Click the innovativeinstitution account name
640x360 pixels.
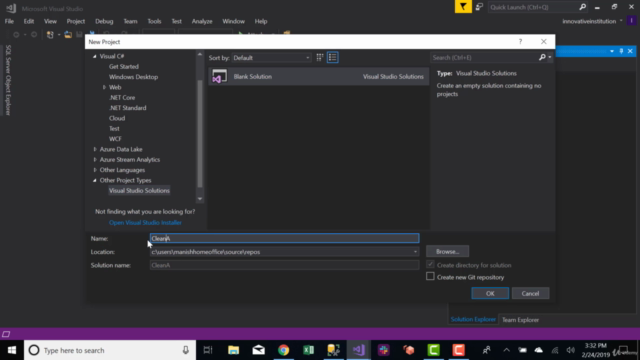589,21
